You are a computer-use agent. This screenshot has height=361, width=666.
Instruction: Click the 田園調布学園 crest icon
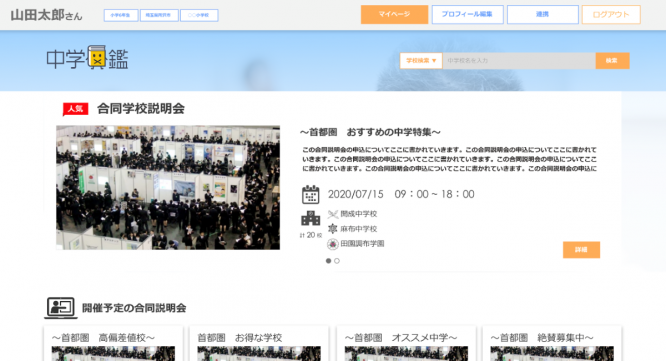pyautogui.click(x=333, y=244)
